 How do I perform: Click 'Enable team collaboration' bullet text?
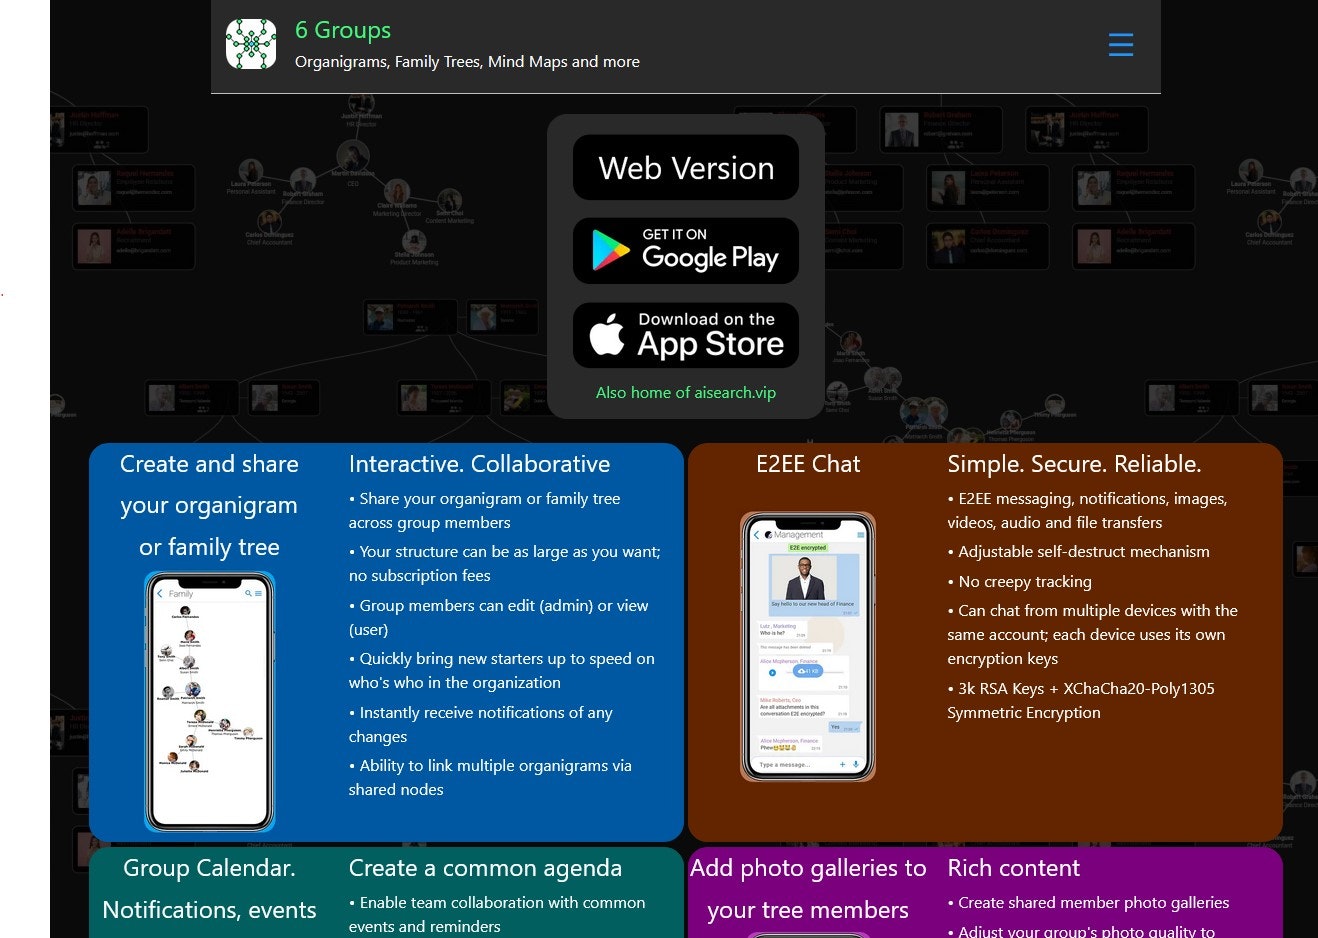point(497,915)
